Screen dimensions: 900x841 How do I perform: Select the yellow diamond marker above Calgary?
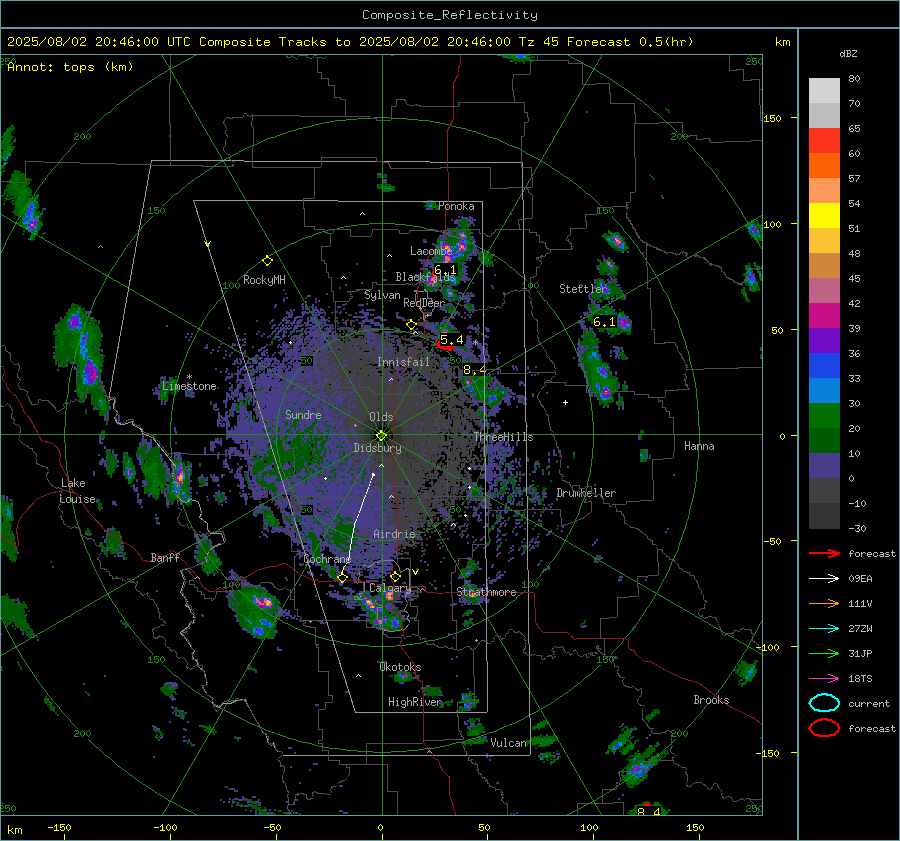point(395,576)
